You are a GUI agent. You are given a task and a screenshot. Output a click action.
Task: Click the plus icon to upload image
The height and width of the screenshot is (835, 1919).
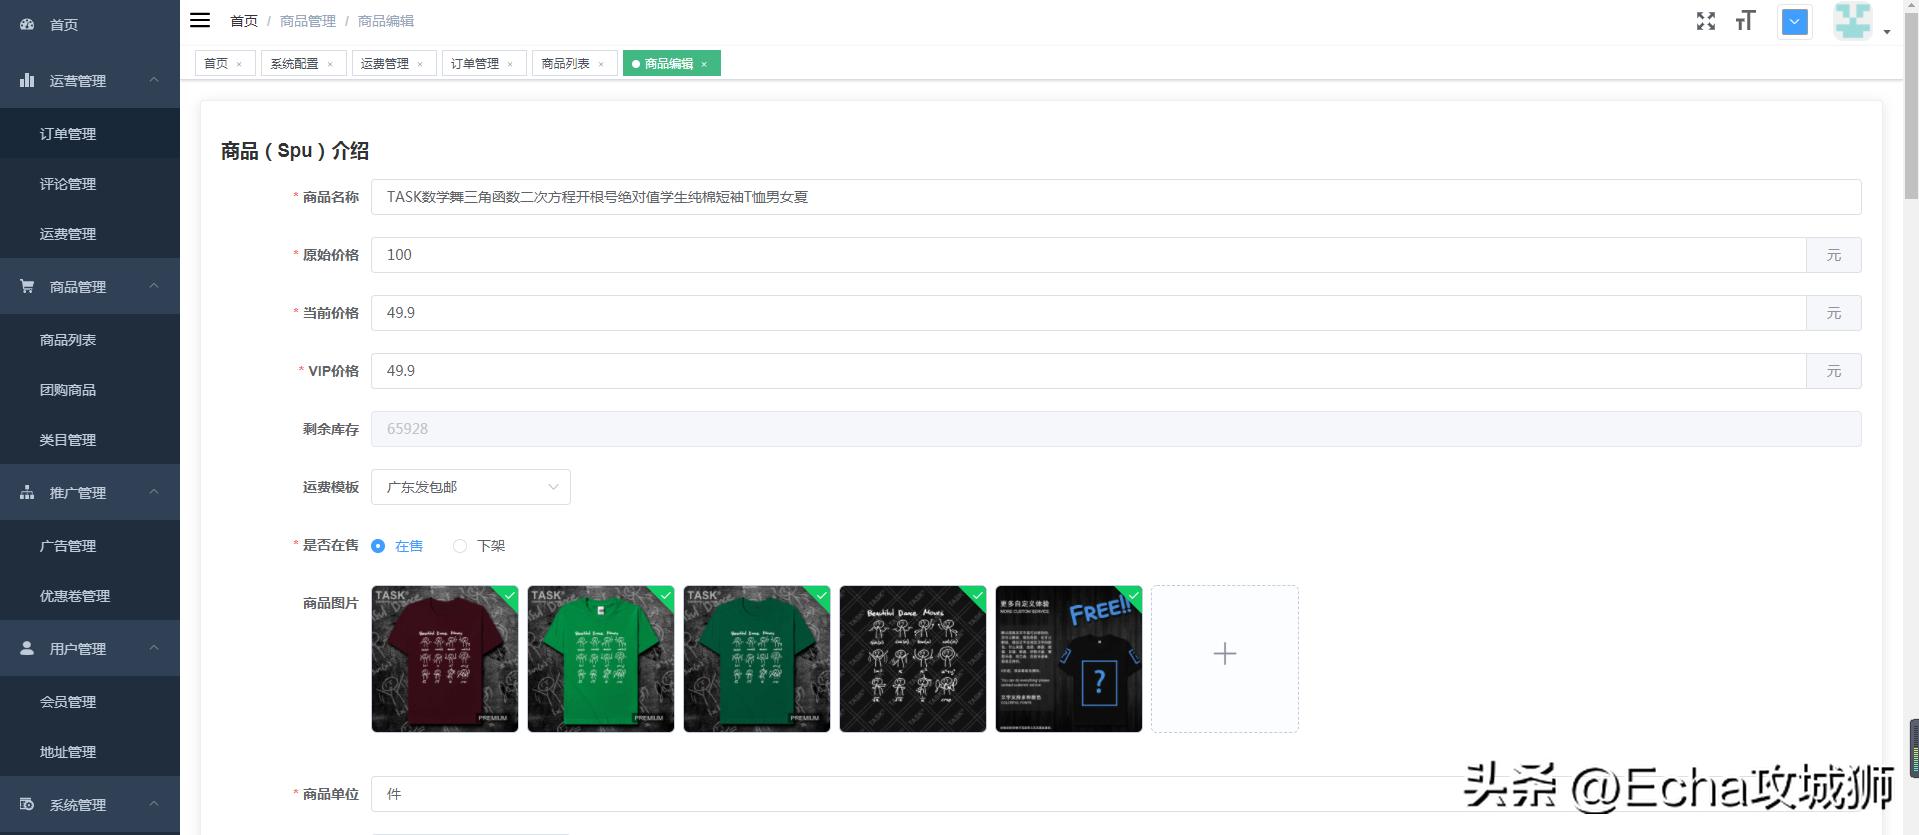[x=1225, y=654]
